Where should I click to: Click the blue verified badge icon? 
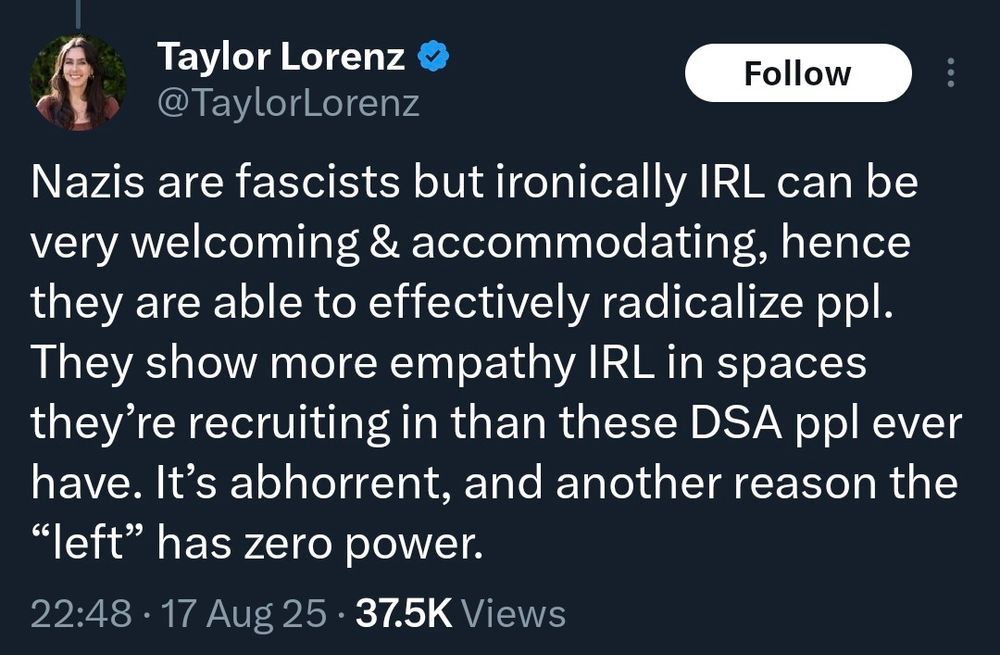[431, 59]
